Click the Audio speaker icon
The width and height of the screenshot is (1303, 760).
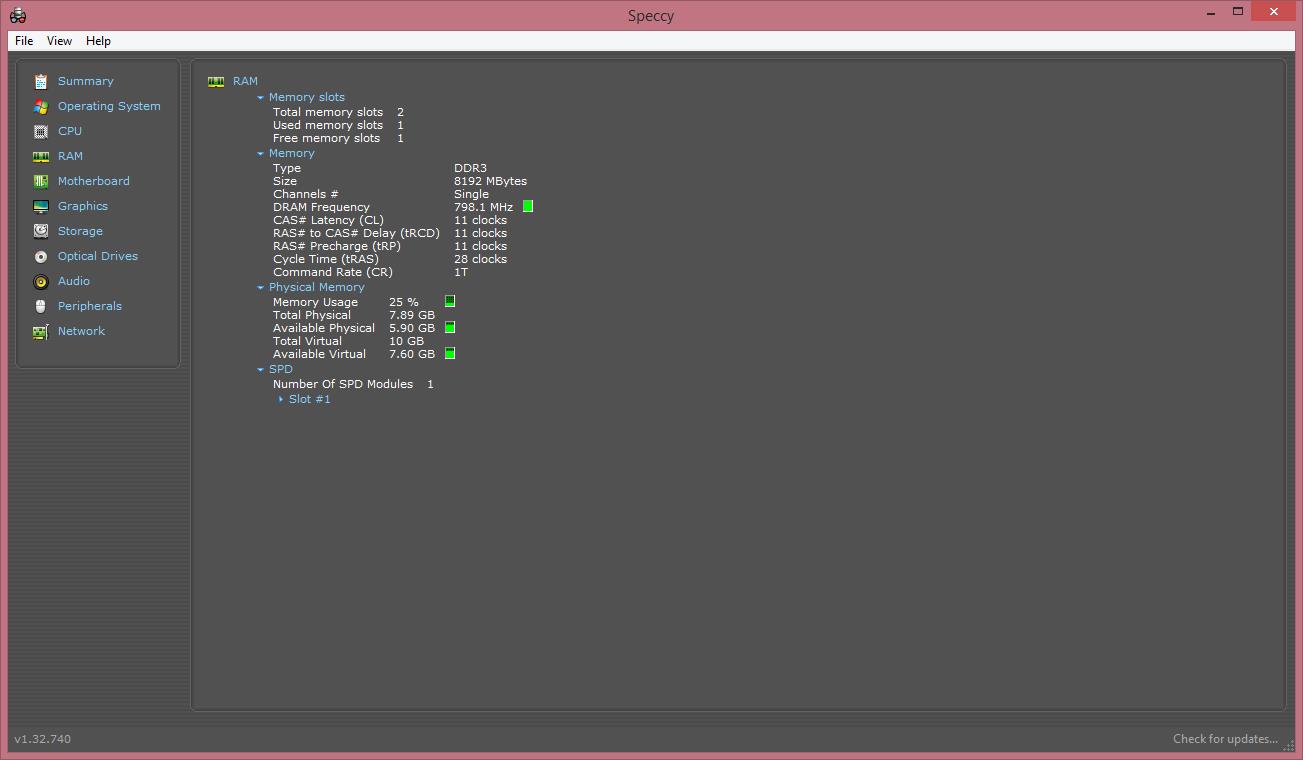click(x=40, y=281)
